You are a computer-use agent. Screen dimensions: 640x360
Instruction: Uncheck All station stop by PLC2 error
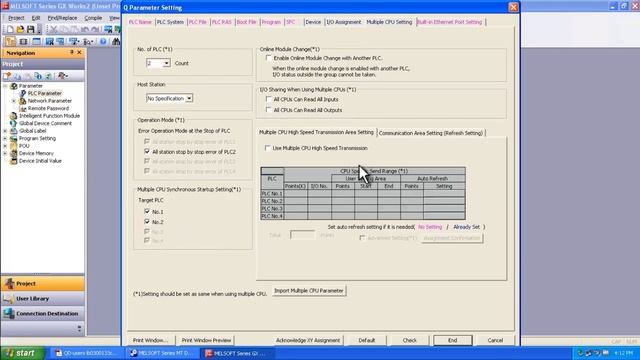(147, 151)
